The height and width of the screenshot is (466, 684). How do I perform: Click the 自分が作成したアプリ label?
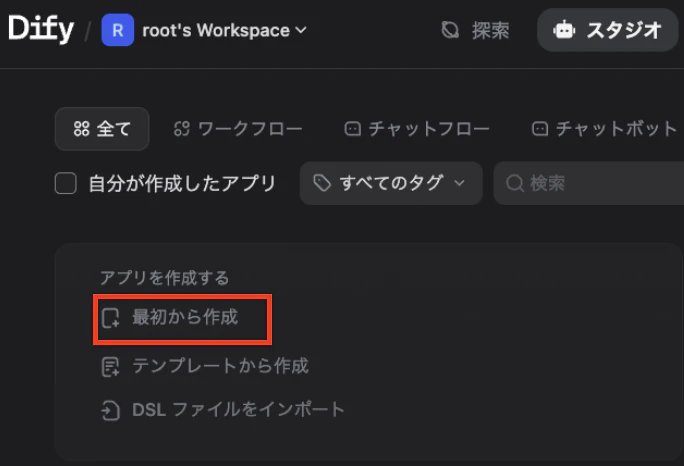coord(182,183)
